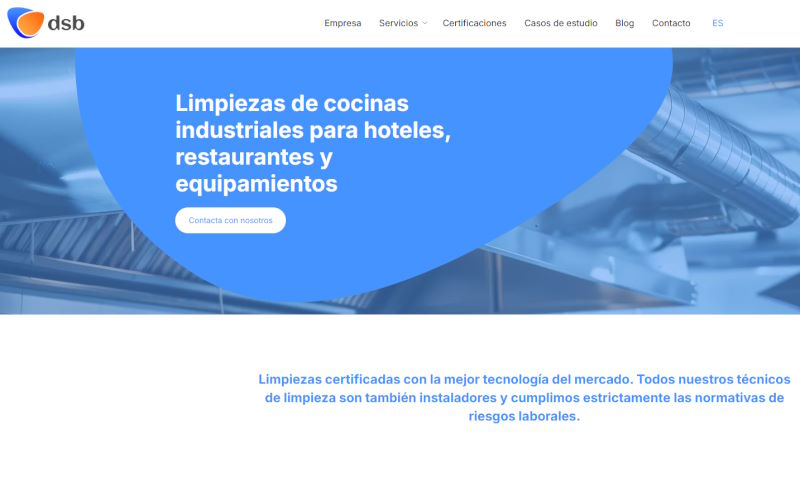Open the Contacto page
Image resolution: width=800 pixels, height=487 pixels.
[671, 23]
